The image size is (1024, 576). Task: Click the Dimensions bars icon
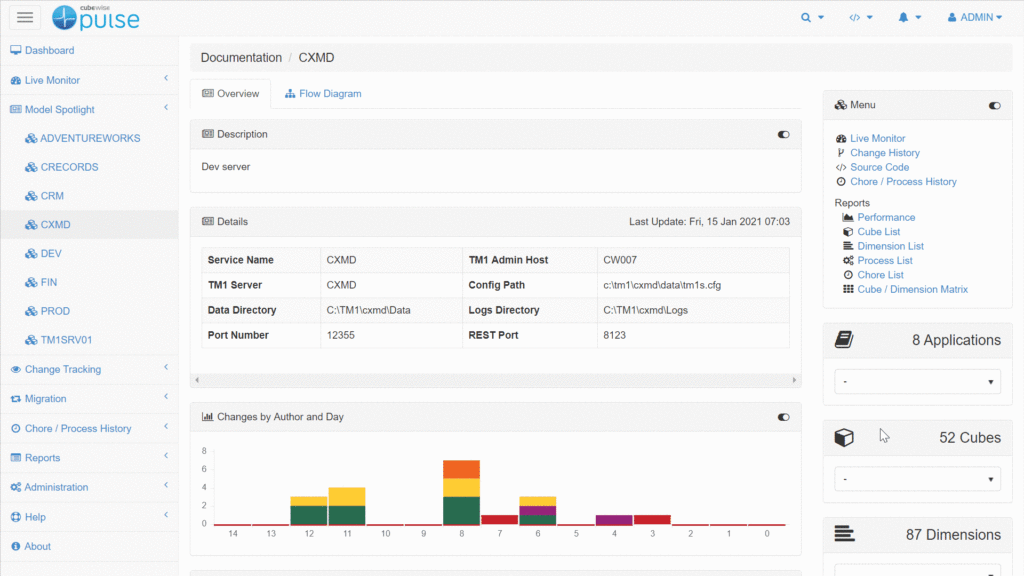pyautogui.click(x=844, y=535)
